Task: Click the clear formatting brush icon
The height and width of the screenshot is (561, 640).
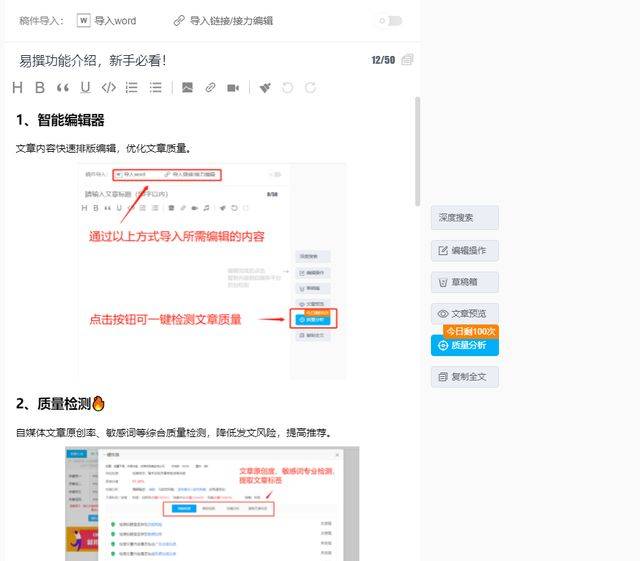Action: 265,88
